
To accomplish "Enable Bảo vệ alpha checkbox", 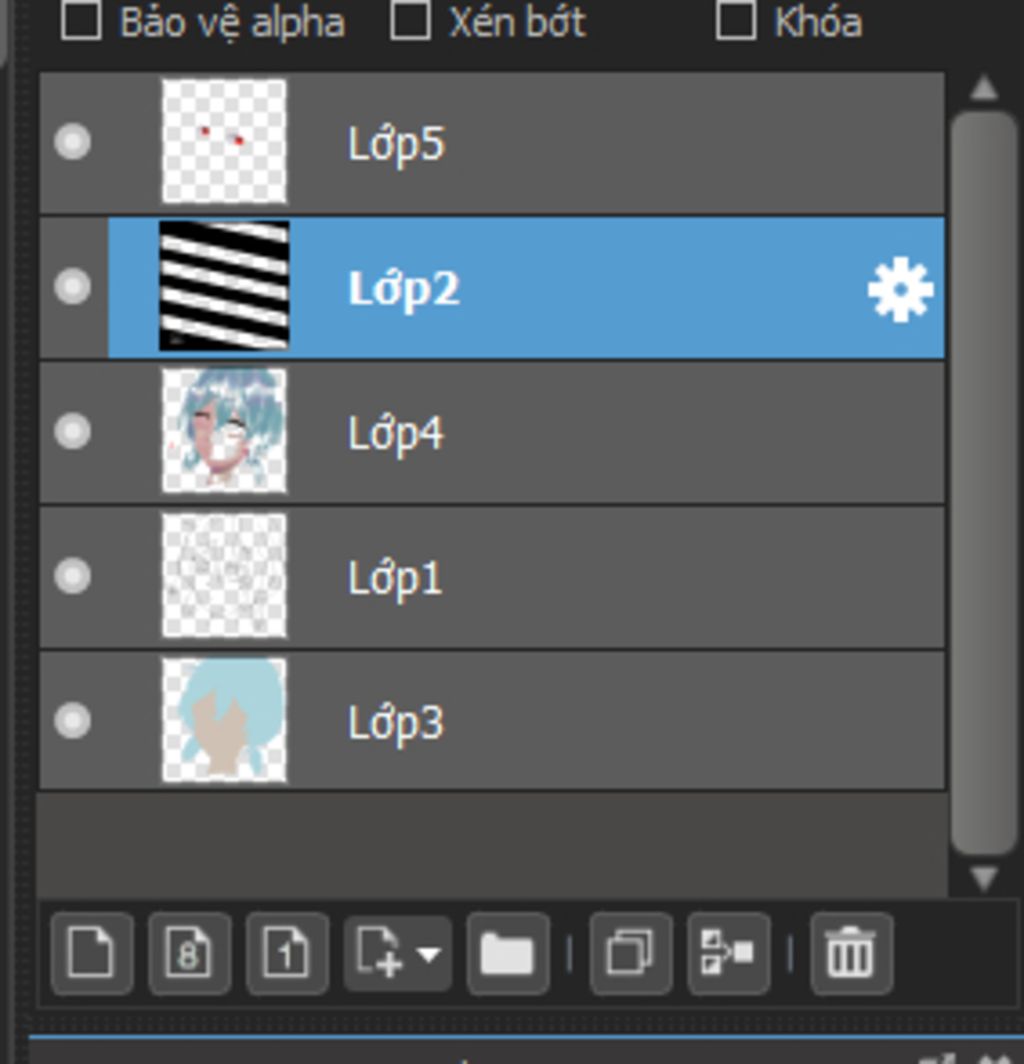I will [81, 22].
